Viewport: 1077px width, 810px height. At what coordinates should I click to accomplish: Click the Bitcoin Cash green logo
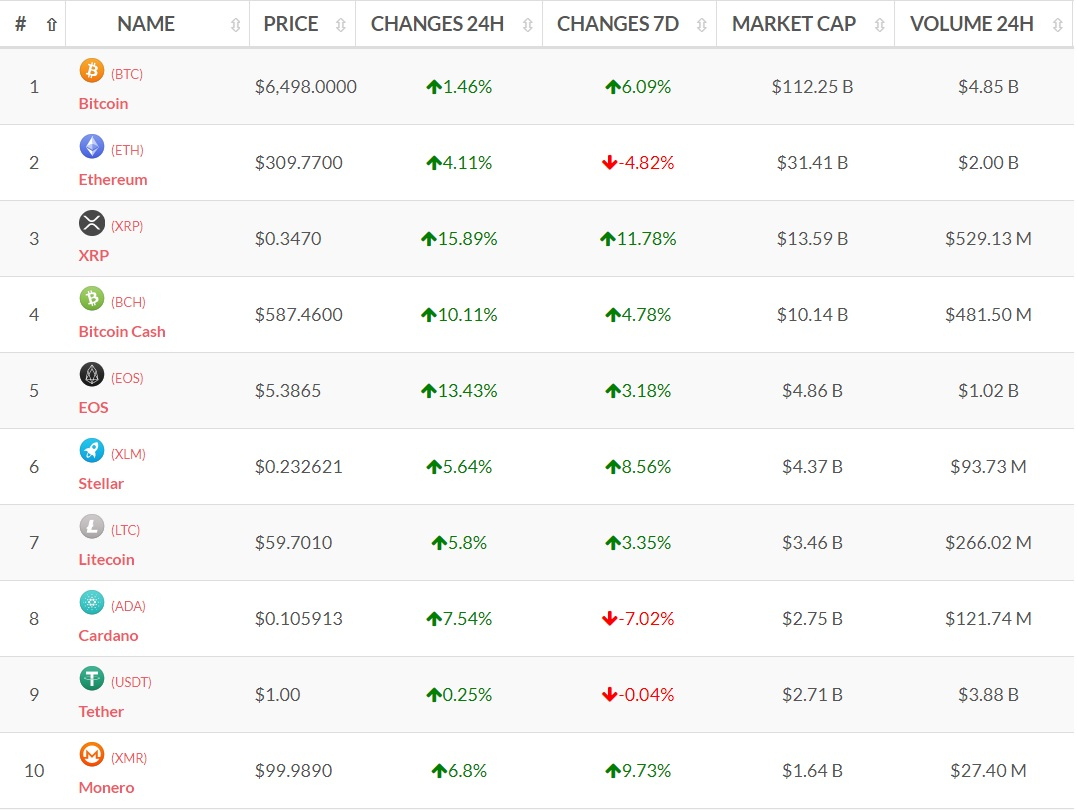[91, 299]
